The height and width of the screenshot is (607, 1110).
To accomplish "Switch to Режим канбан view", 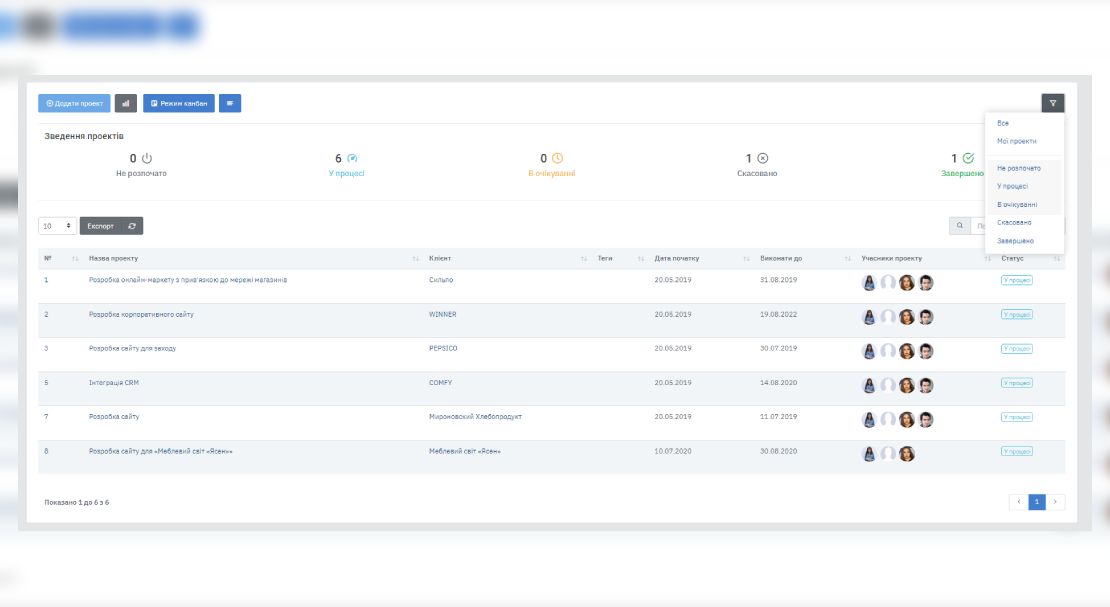I will pos(179,103).
